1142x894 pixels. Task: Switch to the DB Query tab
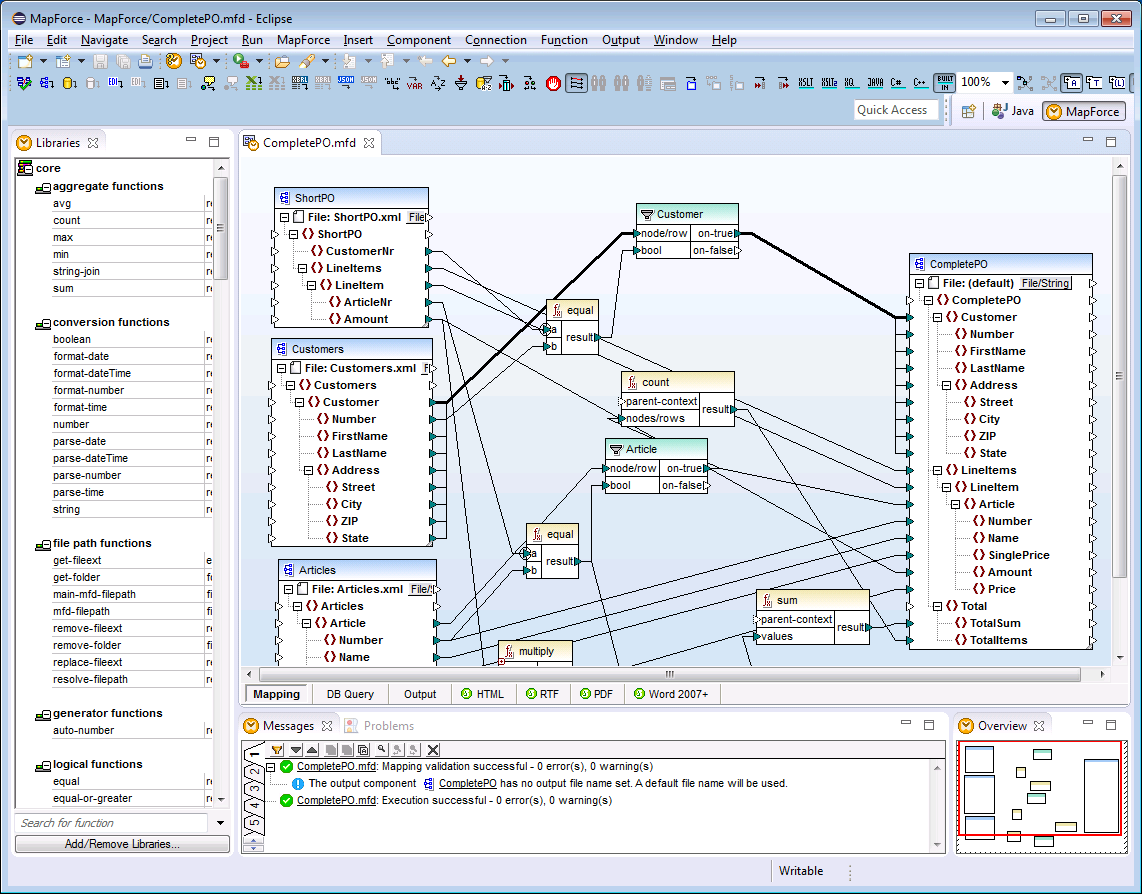(x=350, y=694)
